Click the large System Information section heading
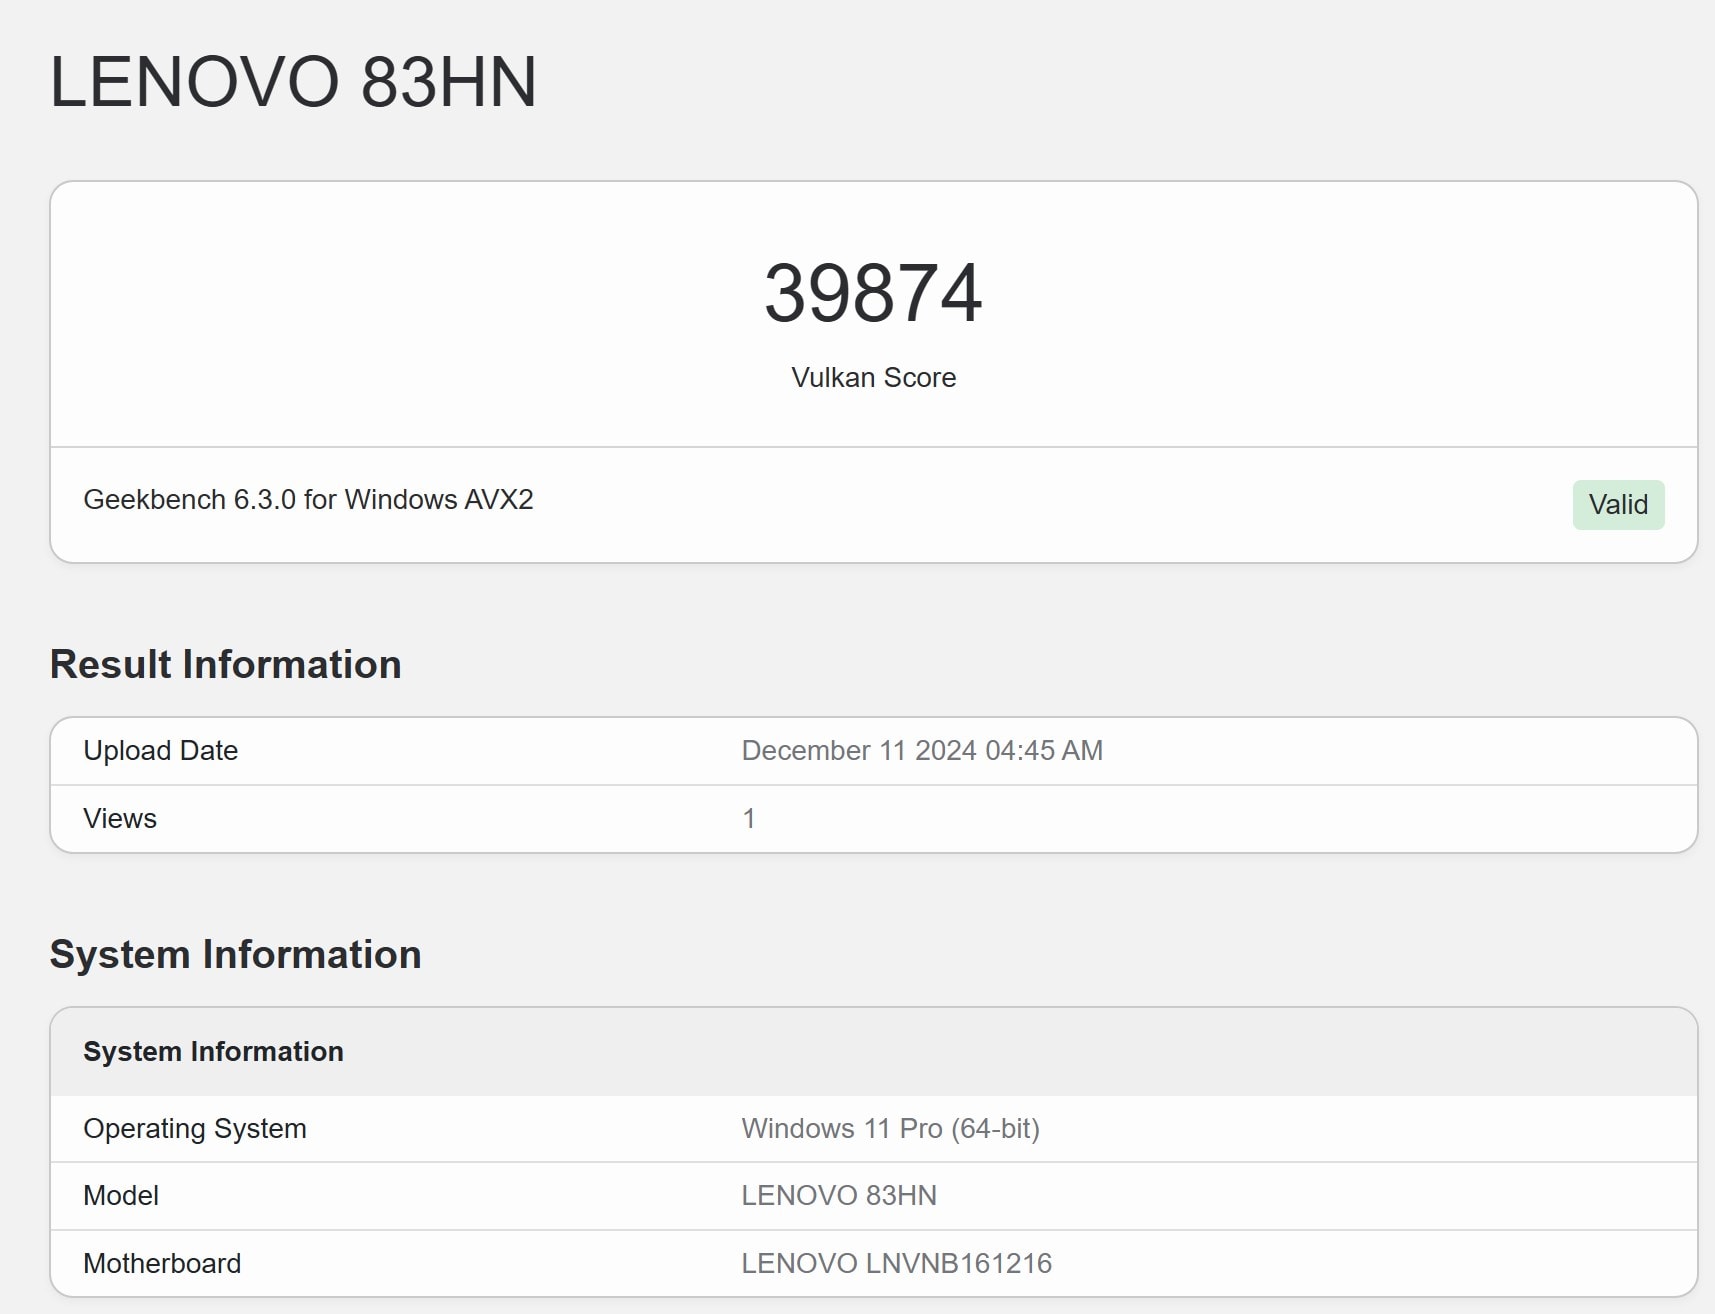This screenshot has width=1715, height=1314. pyautogui.click(x=236, y=954)
